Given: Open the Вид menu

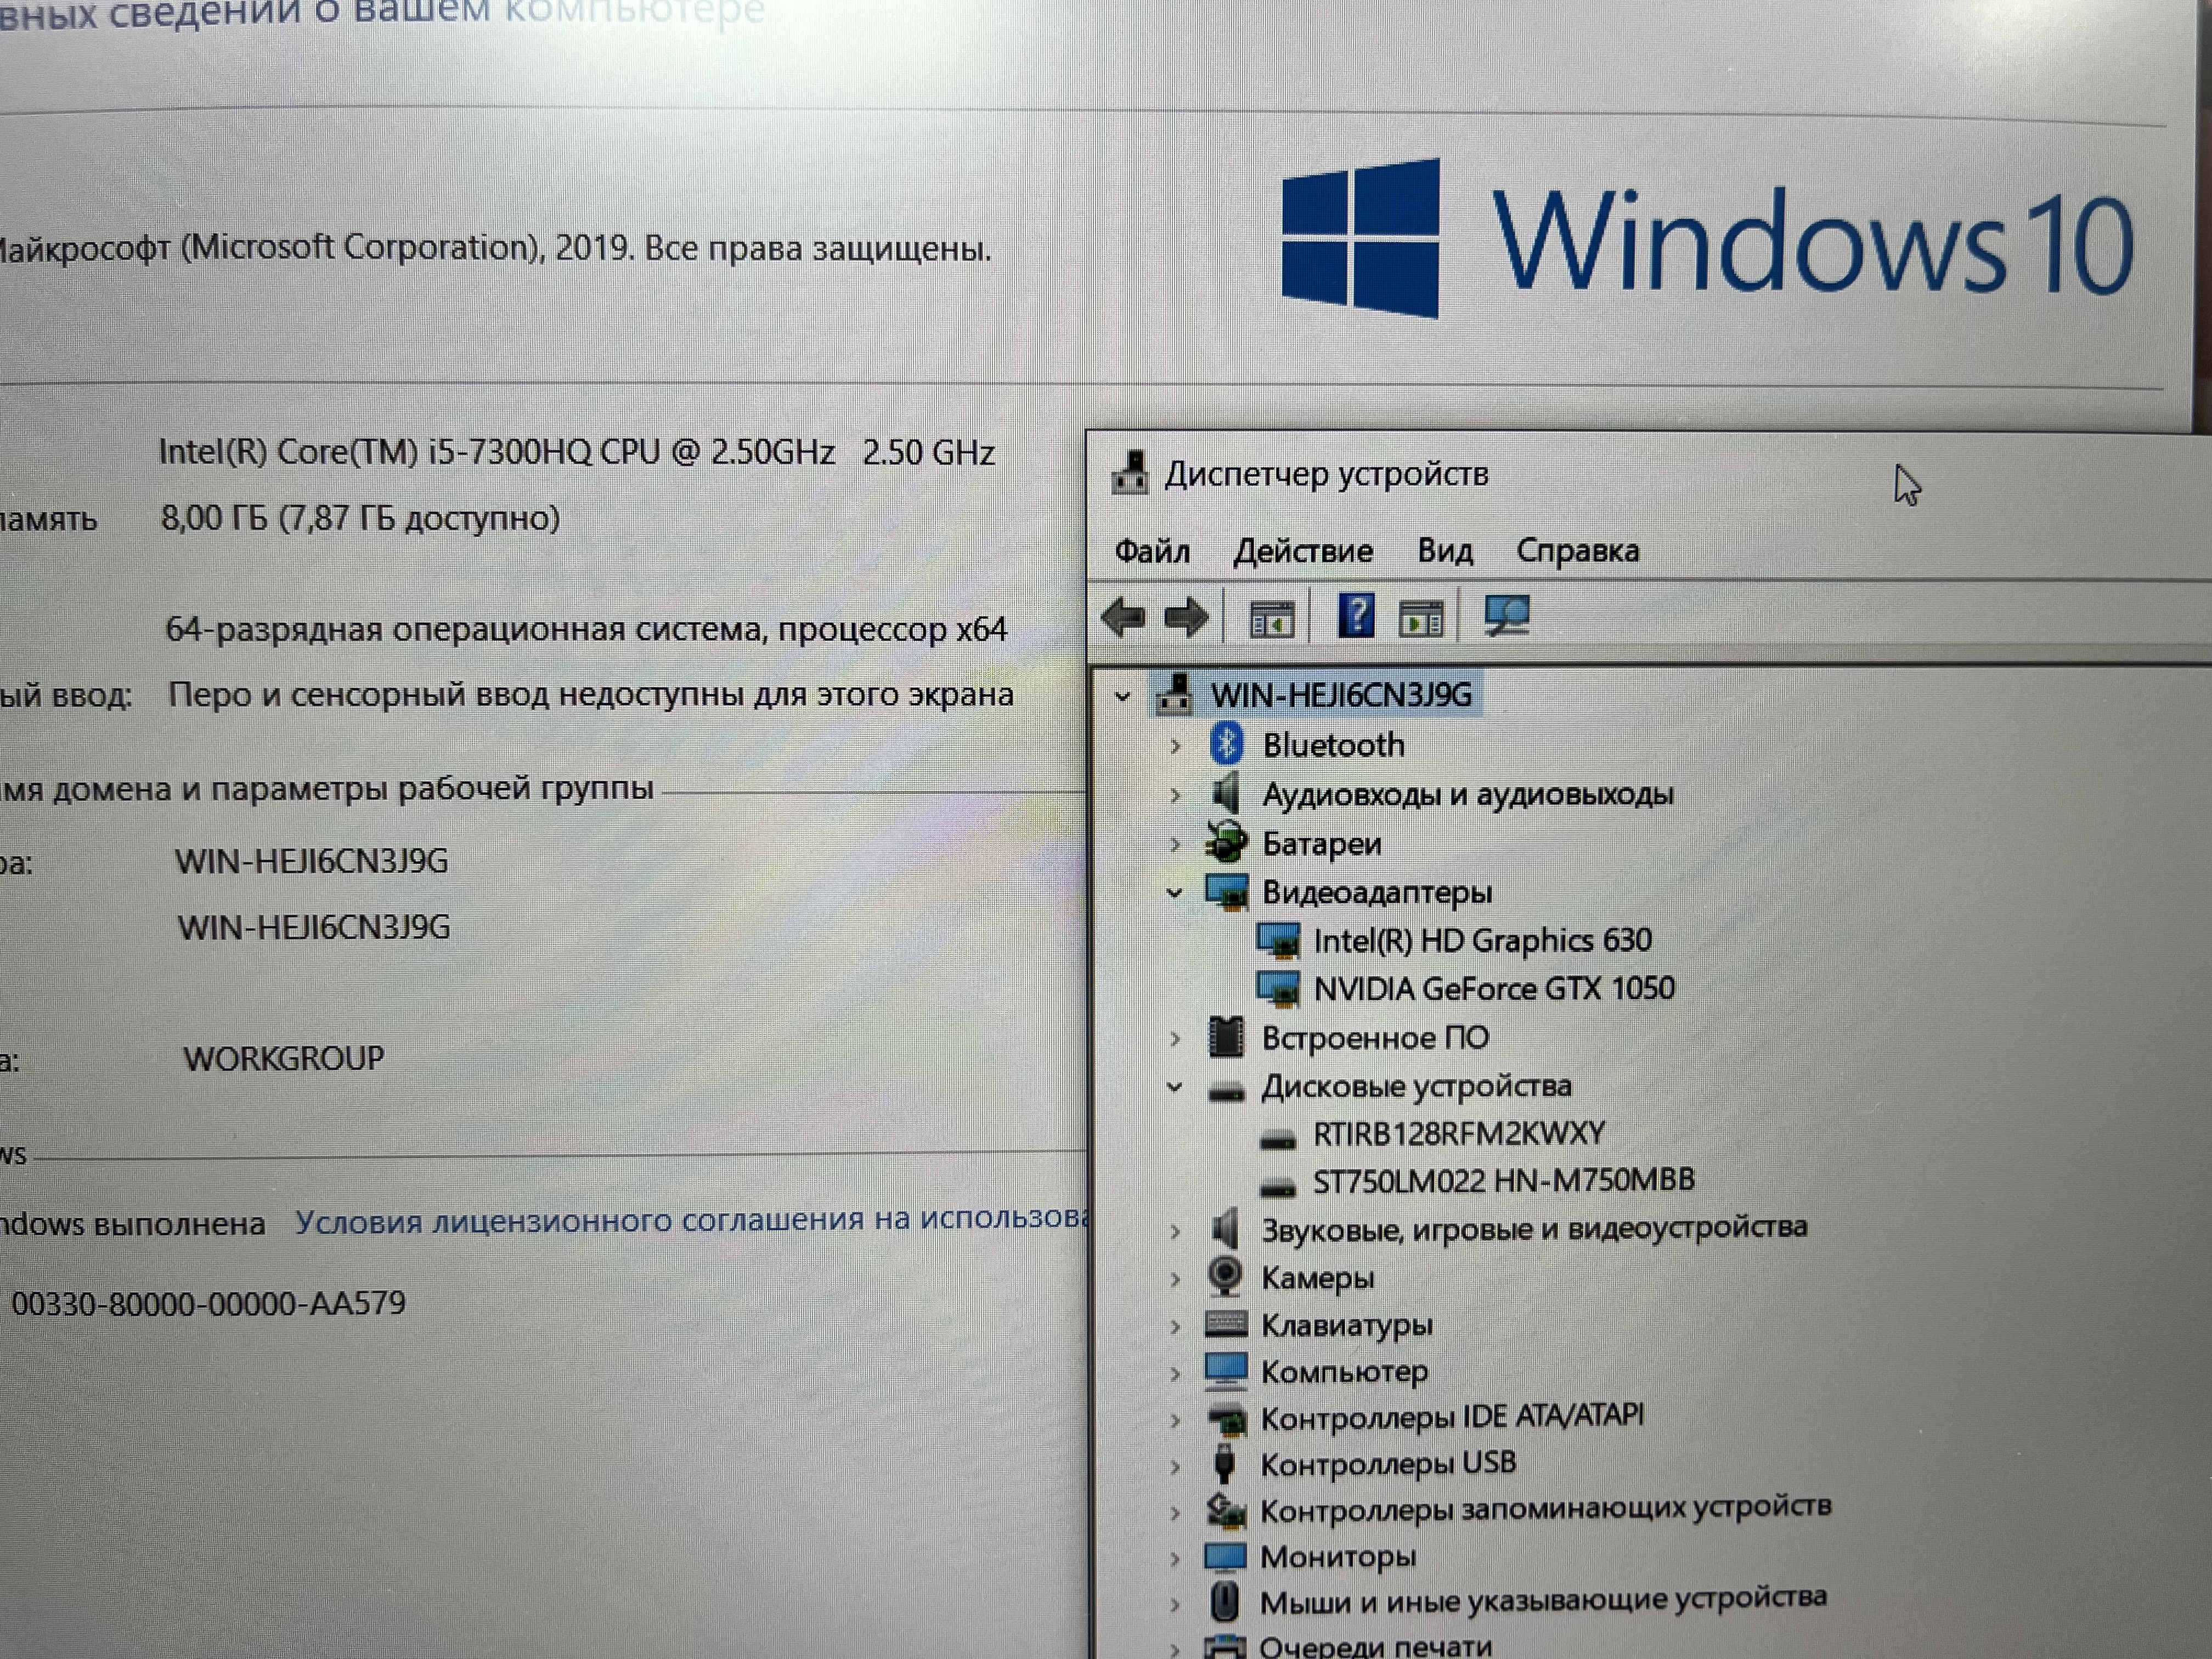Looking at the screenshot, I should 1444,551.
